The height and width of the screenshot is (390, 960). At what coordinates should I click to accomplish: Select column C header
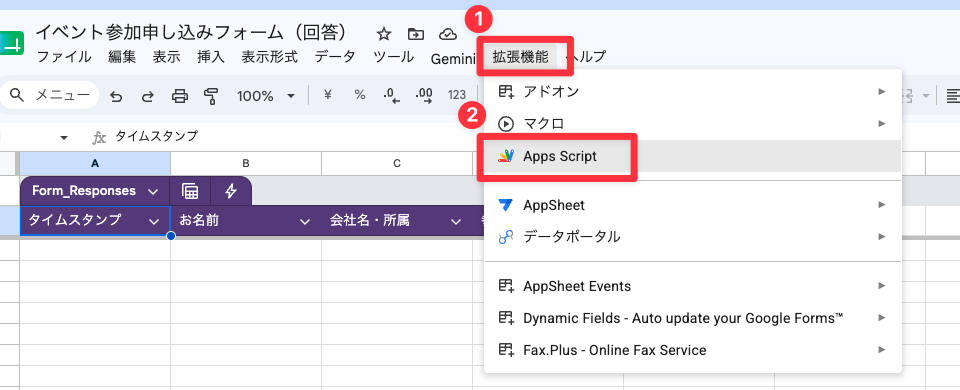[397, 163]
